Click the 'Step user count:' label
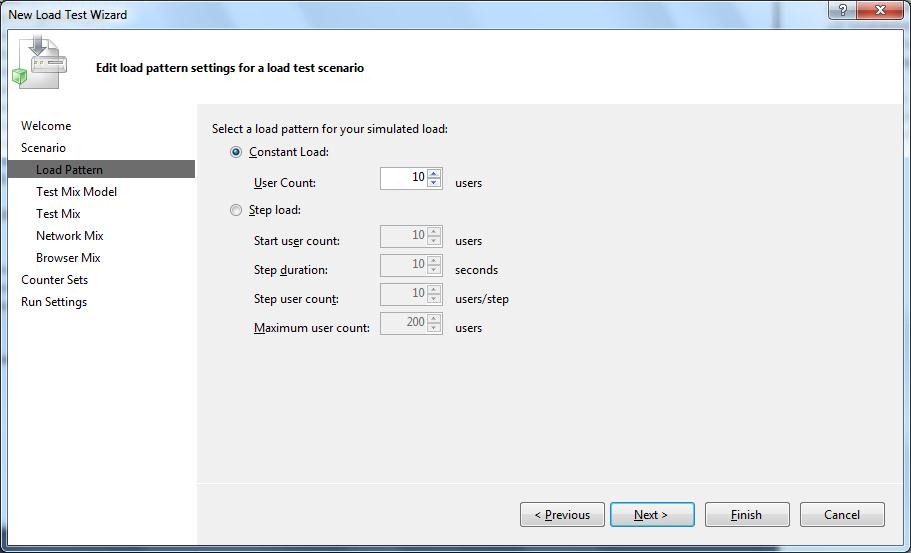This screenshot has height=553, width=911. (x=296, y=299)
